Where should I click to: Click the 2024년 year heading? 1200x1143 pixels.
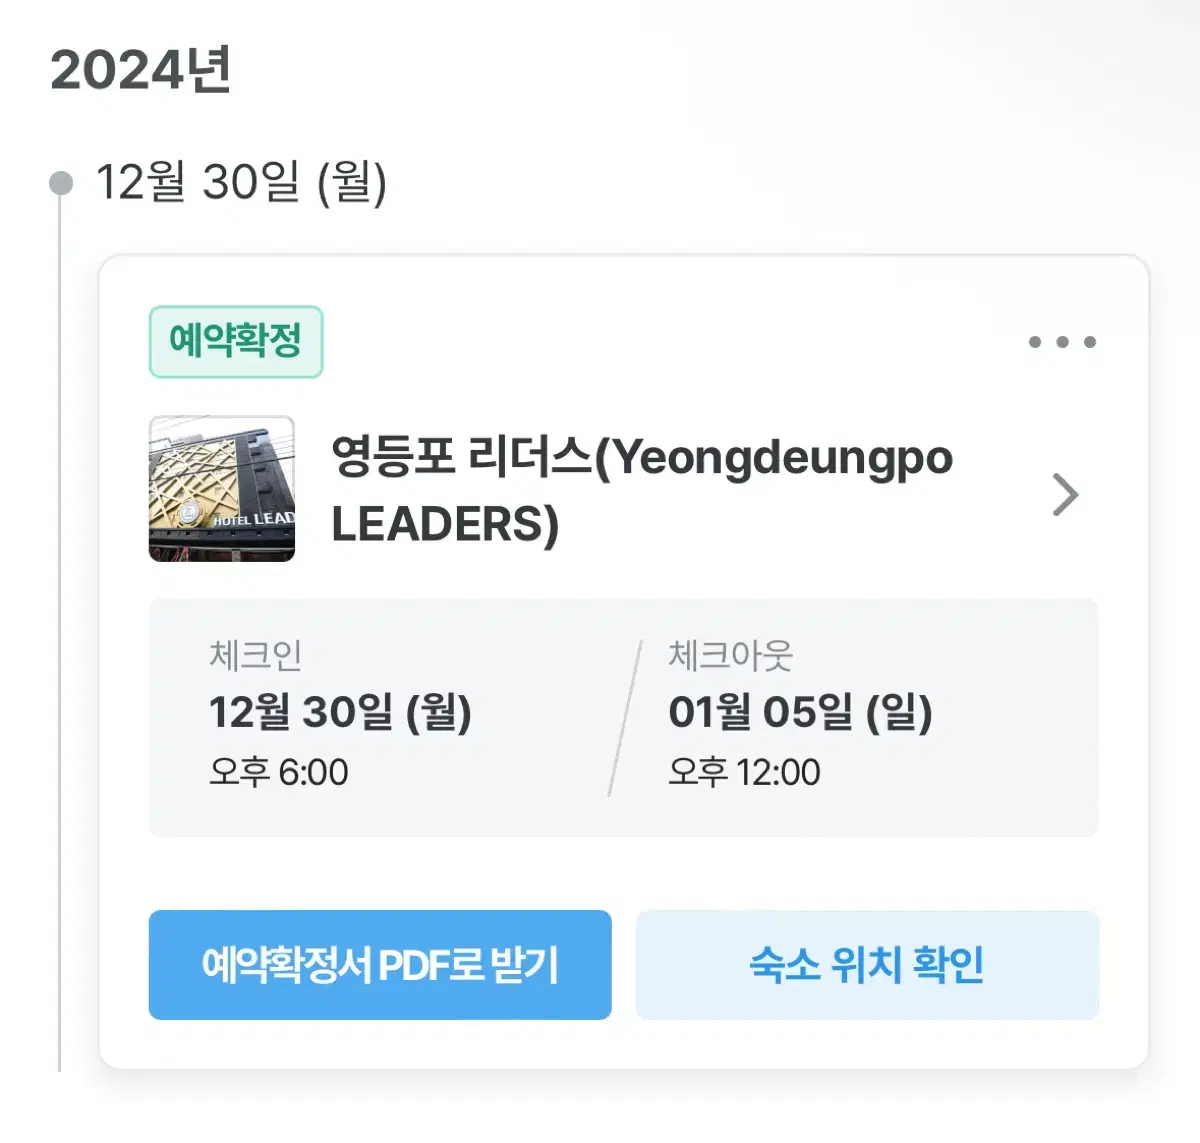141,71
